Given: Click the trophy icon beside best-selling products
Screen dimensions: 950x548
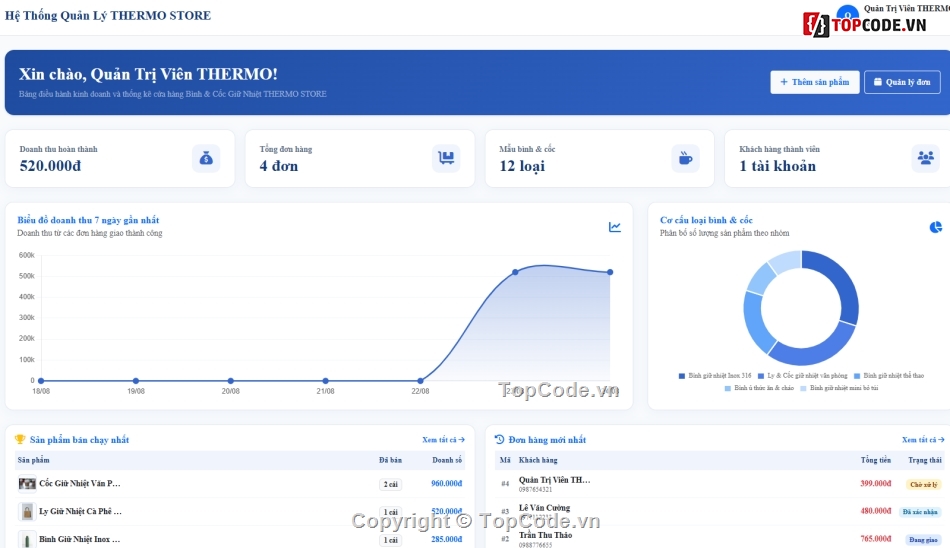Looking at the screenshot, I should point(20,439).
